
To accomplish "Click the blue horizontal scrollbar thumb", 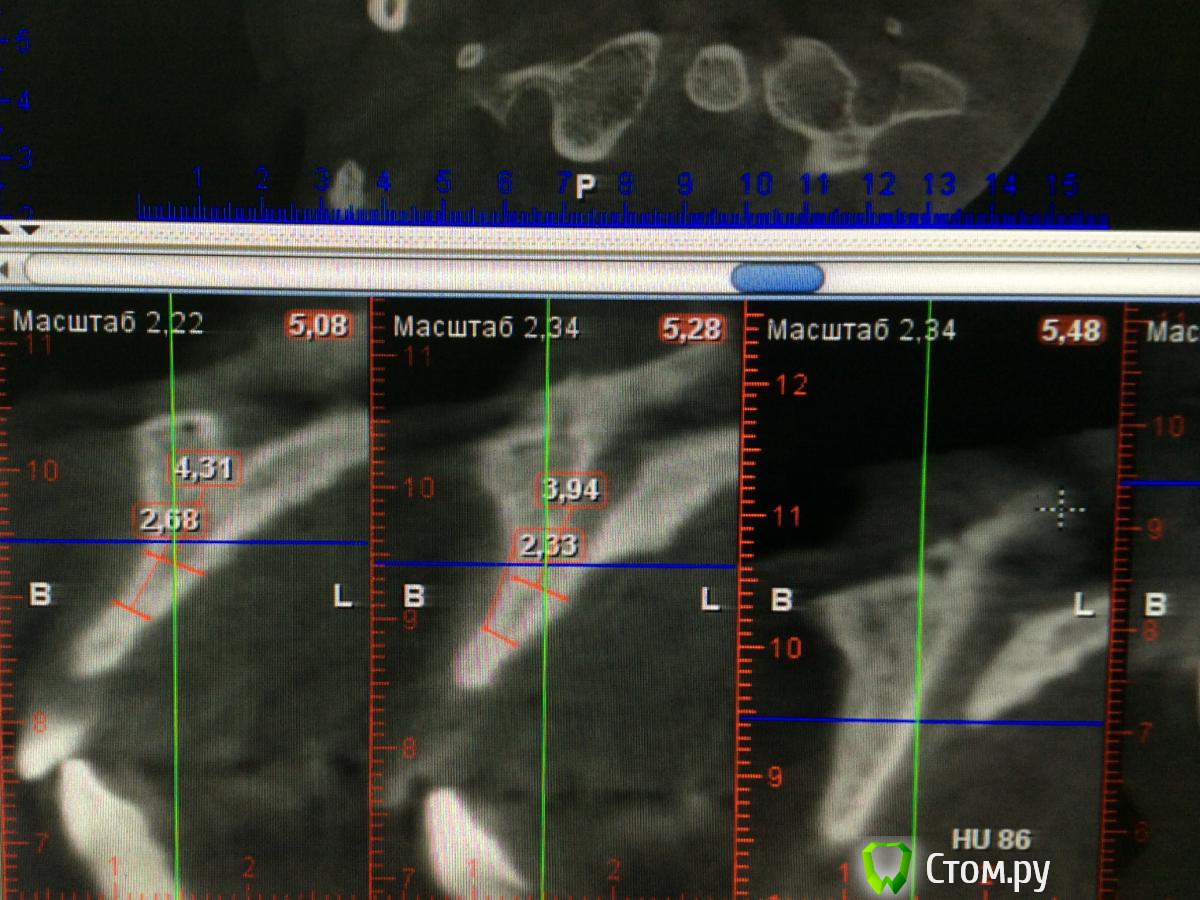I will [777, 277].
